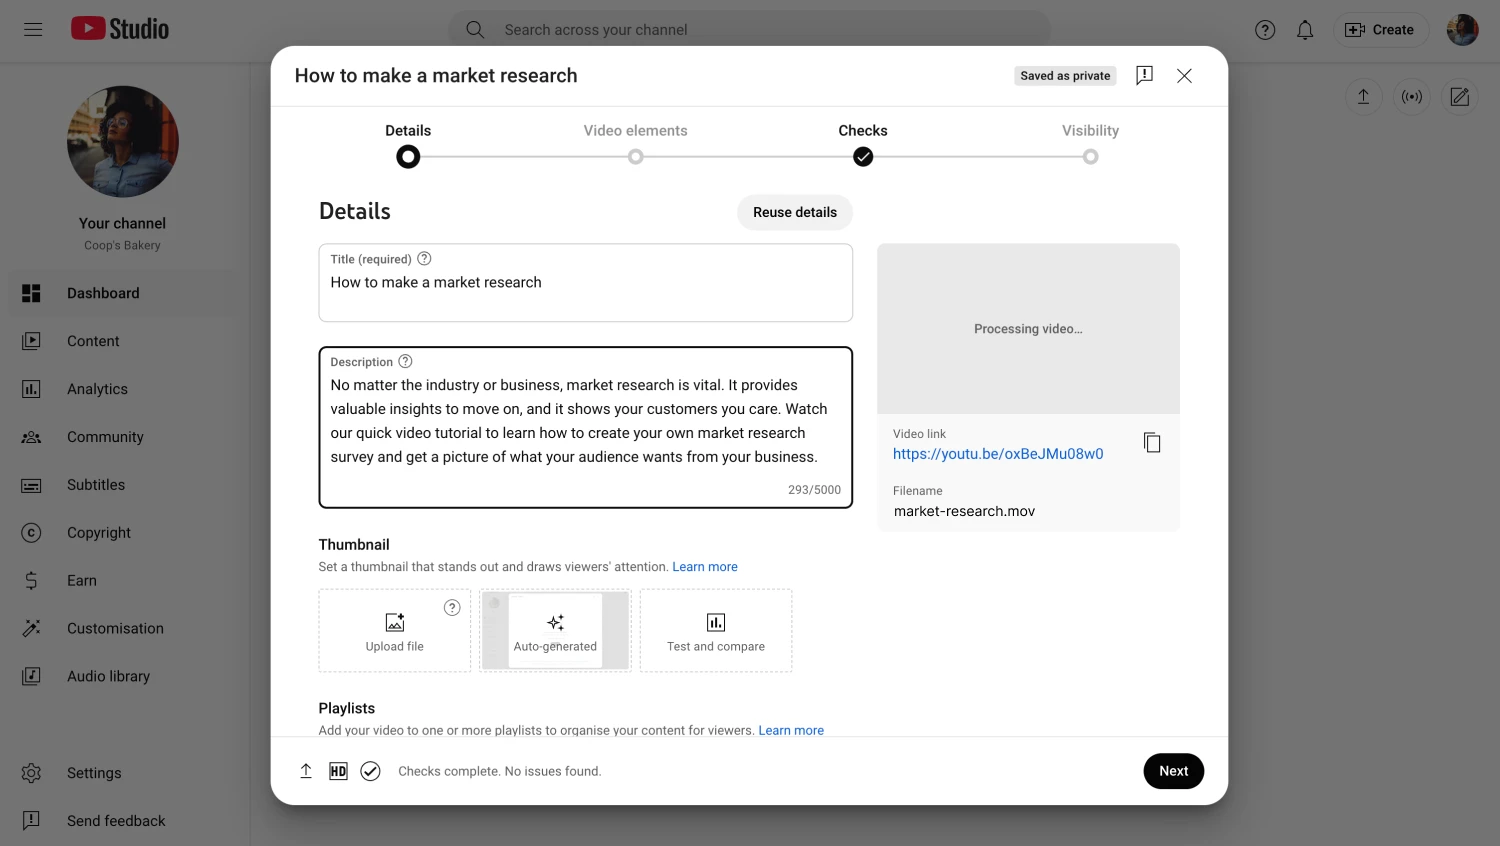
Task: Click Learn more link under Thumbnail
Action: tap(704, 567)
